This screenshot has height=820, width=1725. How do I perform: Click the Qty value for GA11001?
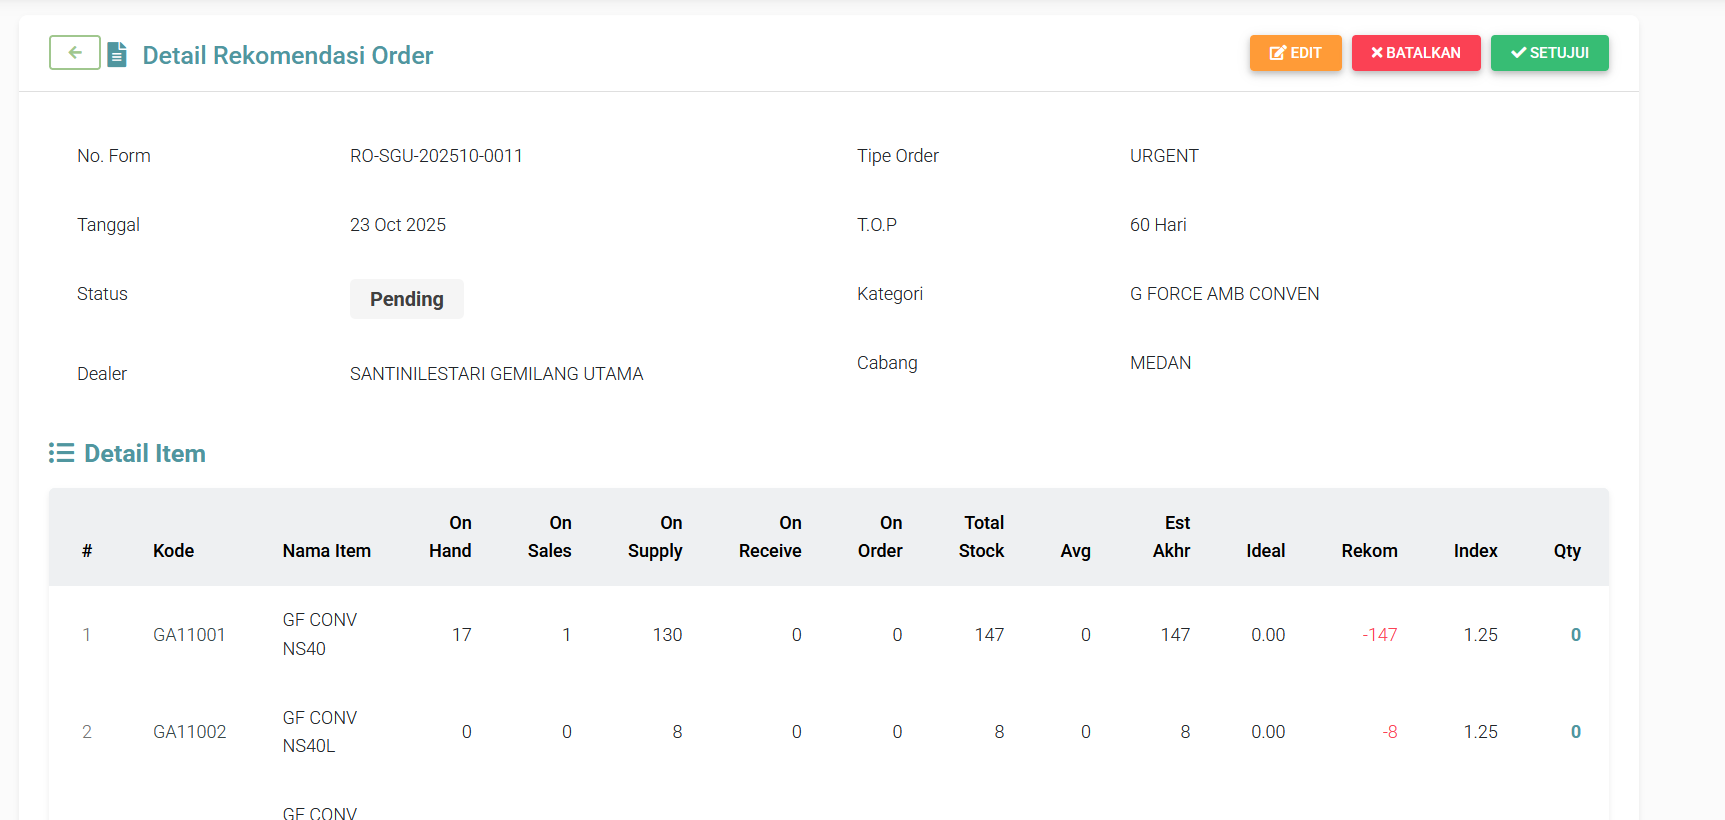[x=1575, y=635]
